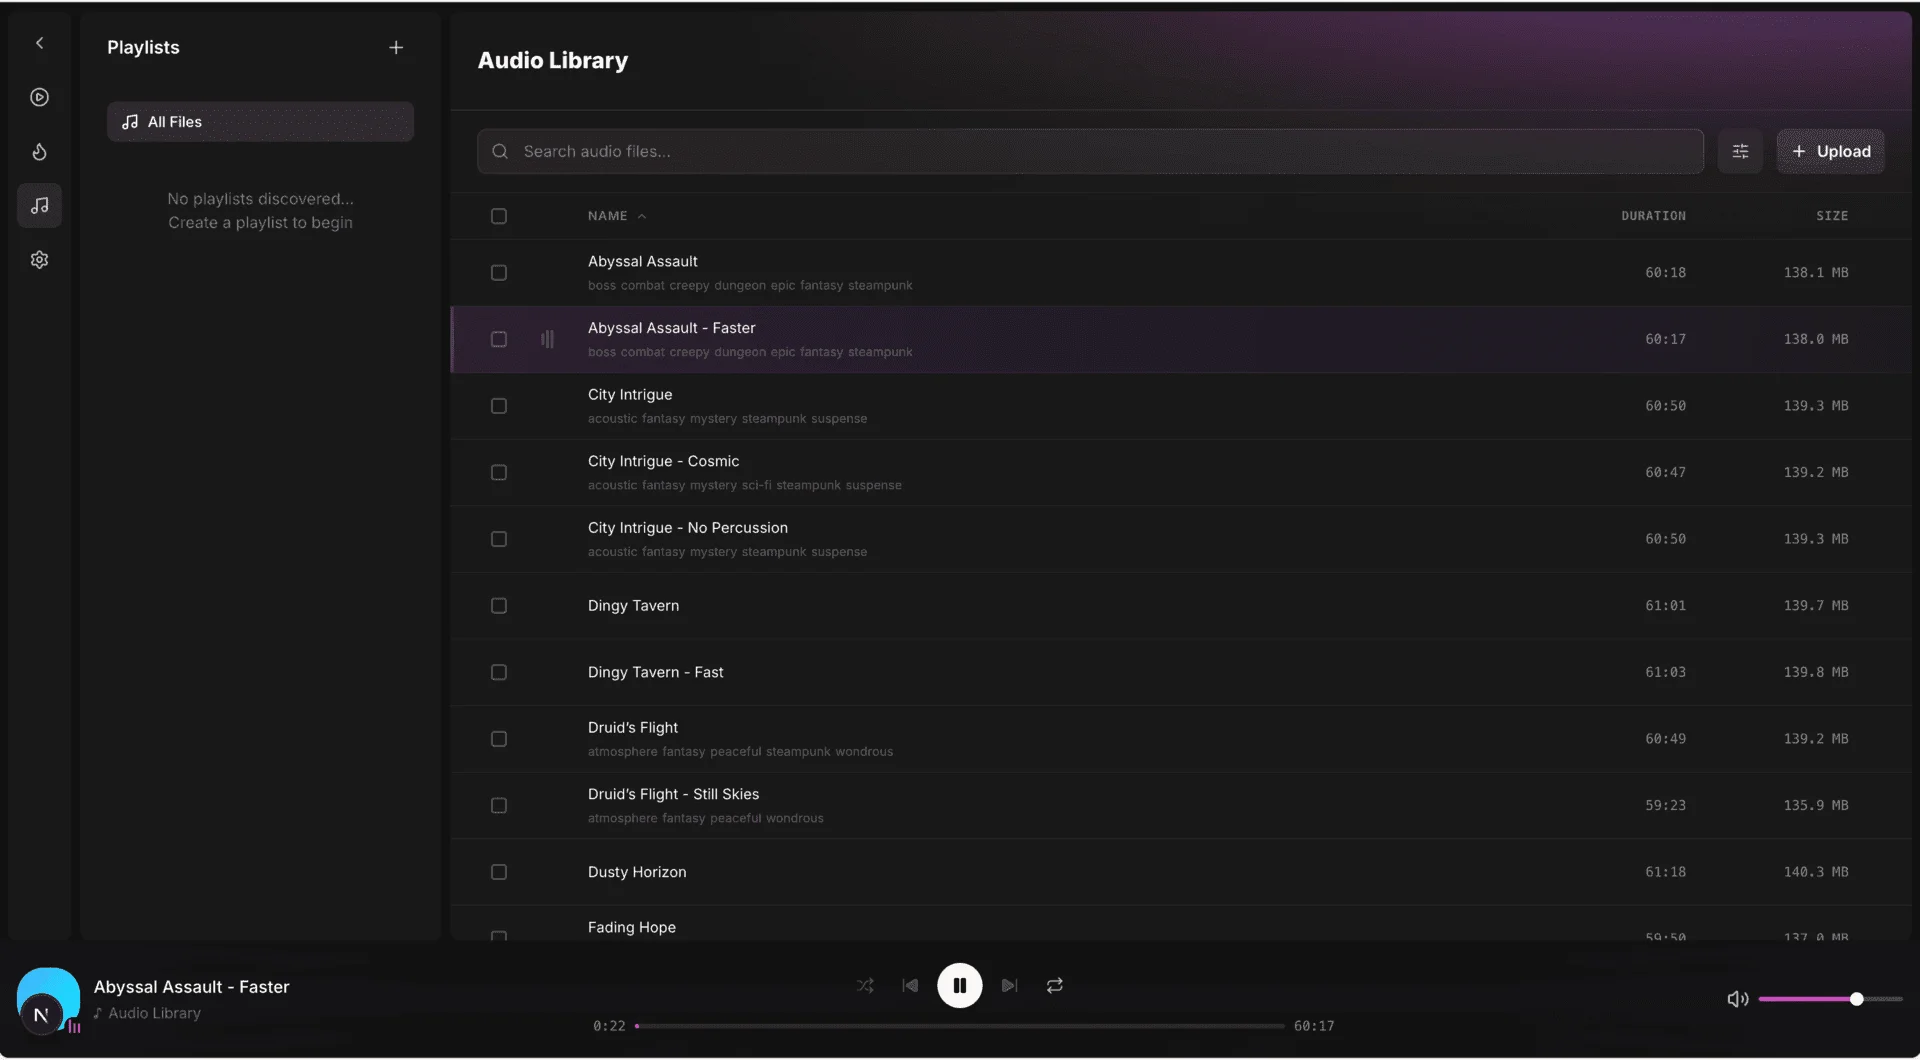Mute the volume using the speaker icon

click(1738, 999)
